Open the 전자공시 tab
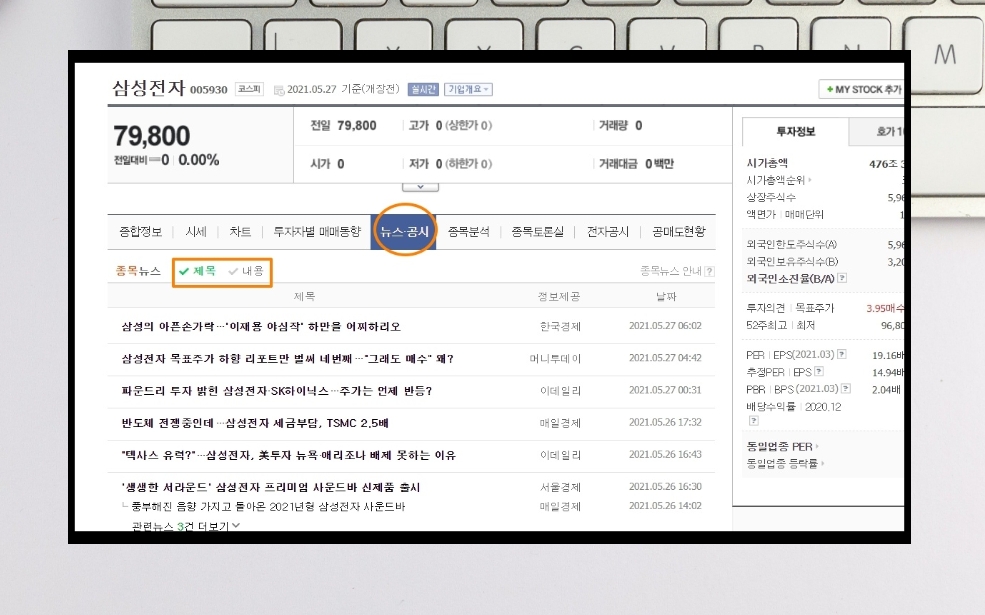985x615 pixels. pos(607,232)
